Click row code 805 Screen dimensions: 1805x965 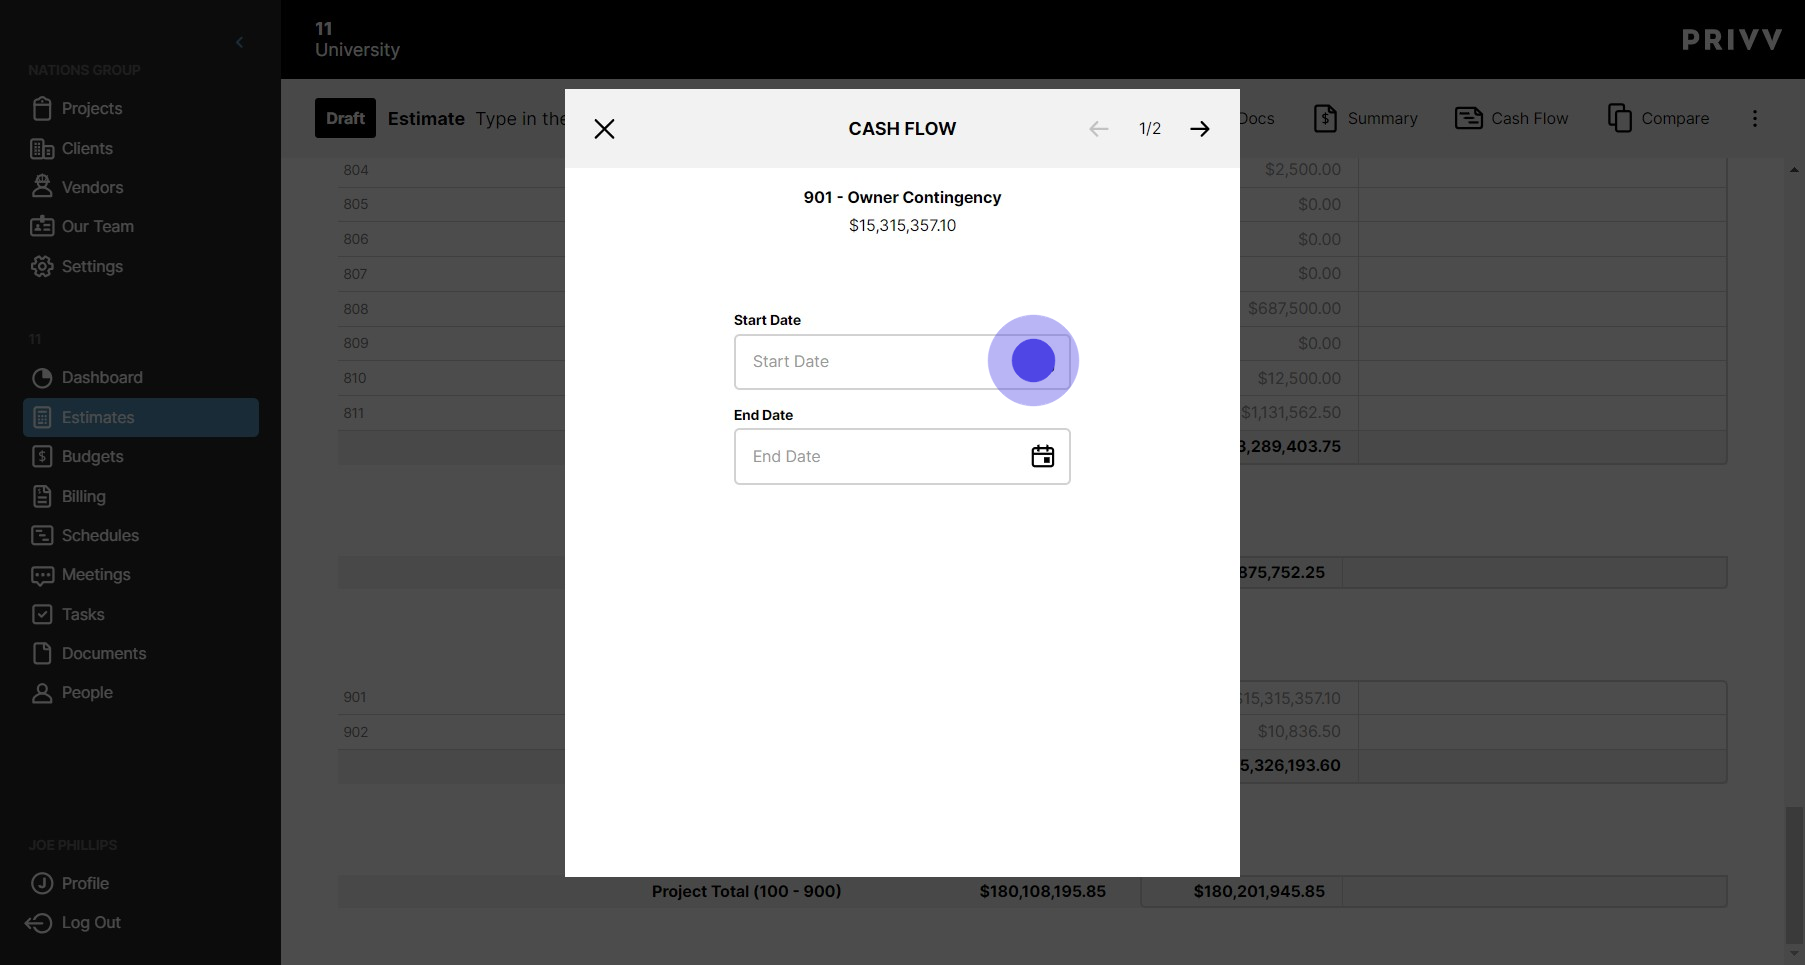(356, 204)
